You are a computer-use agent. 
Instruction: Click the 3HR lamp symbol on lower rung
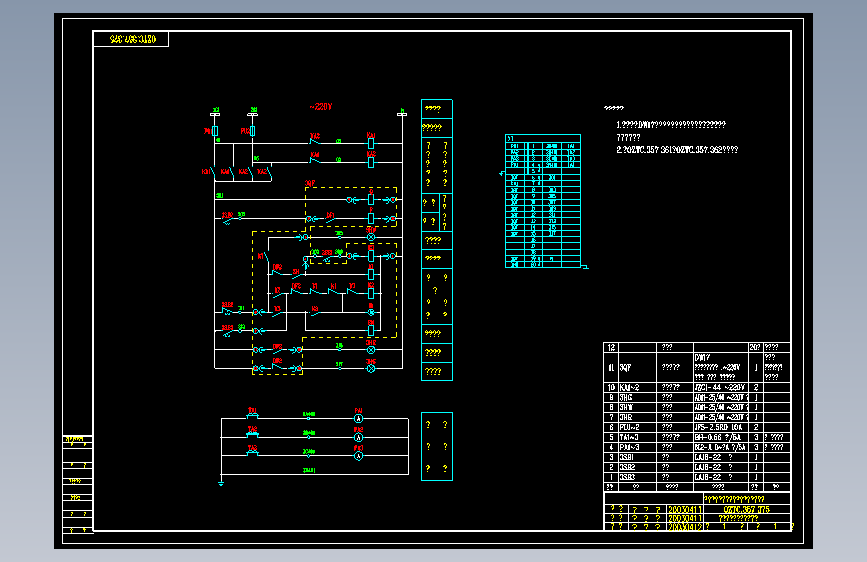(371, 350)
